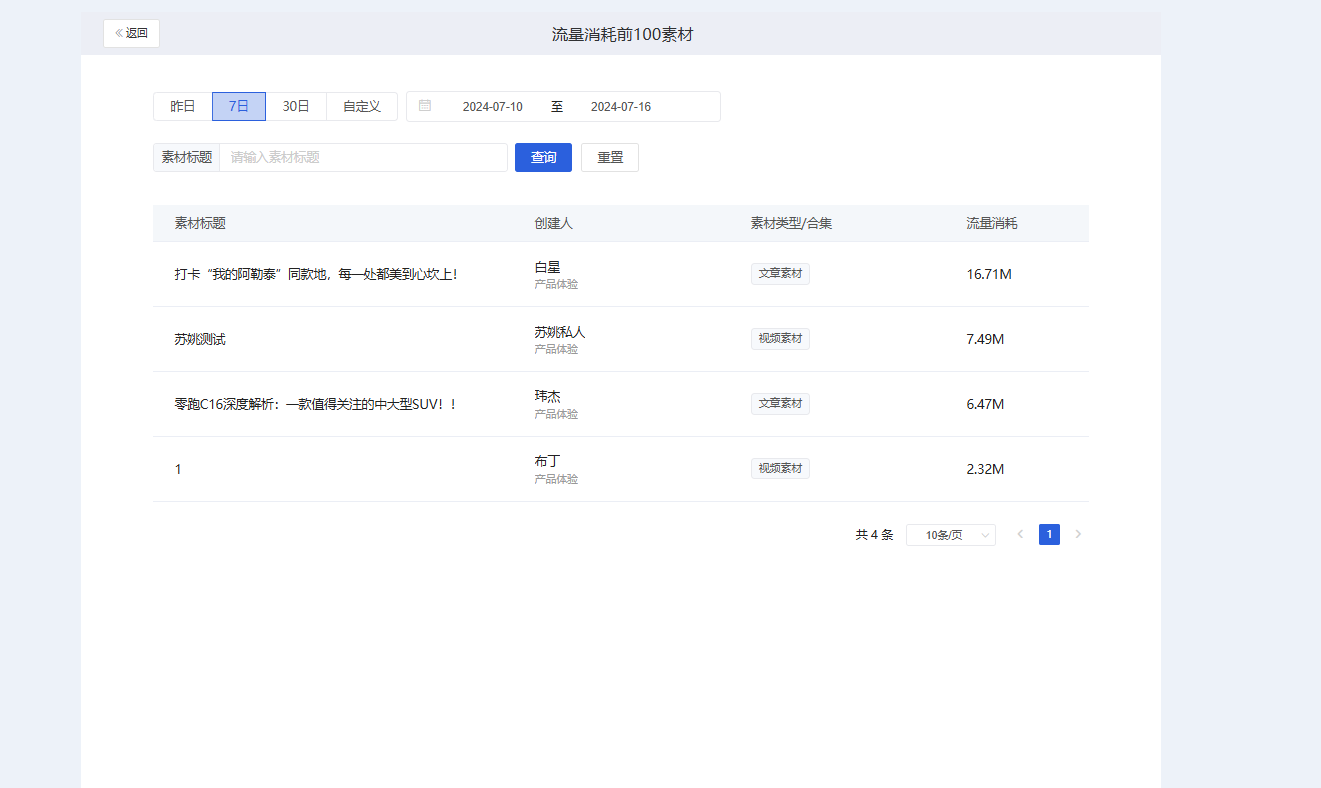Screen dimensions: 1321x788
Task: Click the 素材标题 search field label
Action: click(x=187, y=157)
